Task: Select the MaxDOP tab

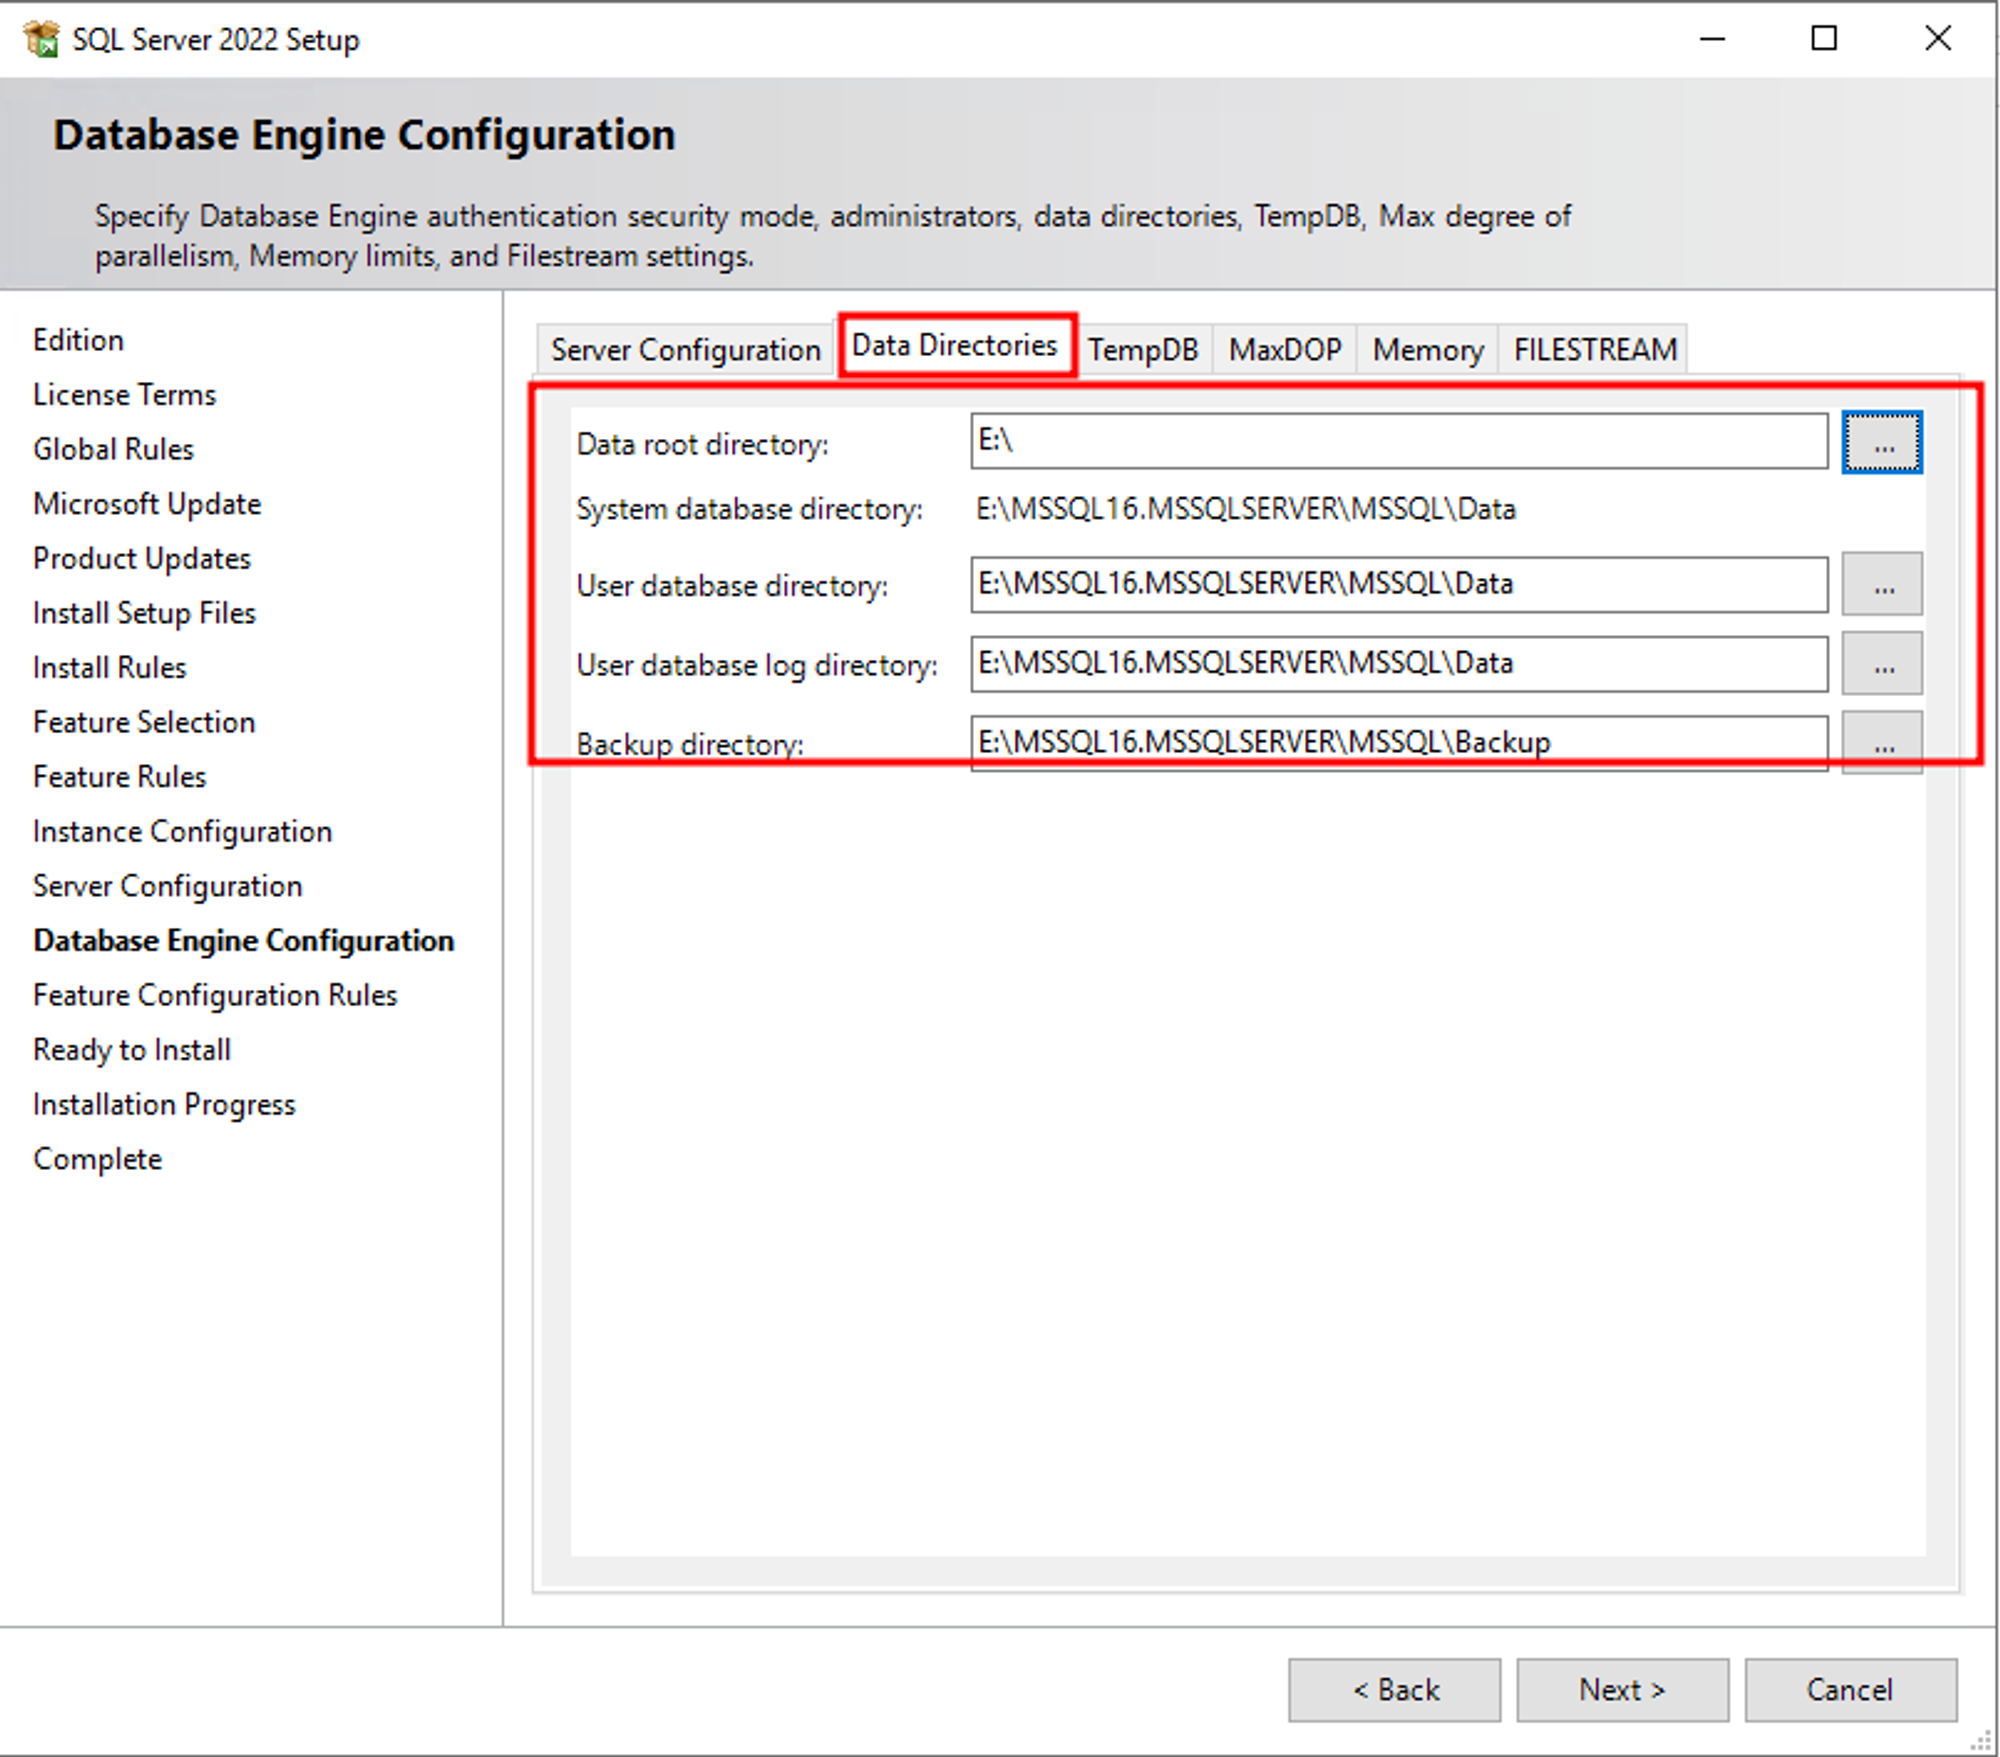Action: coord(1284,350)
